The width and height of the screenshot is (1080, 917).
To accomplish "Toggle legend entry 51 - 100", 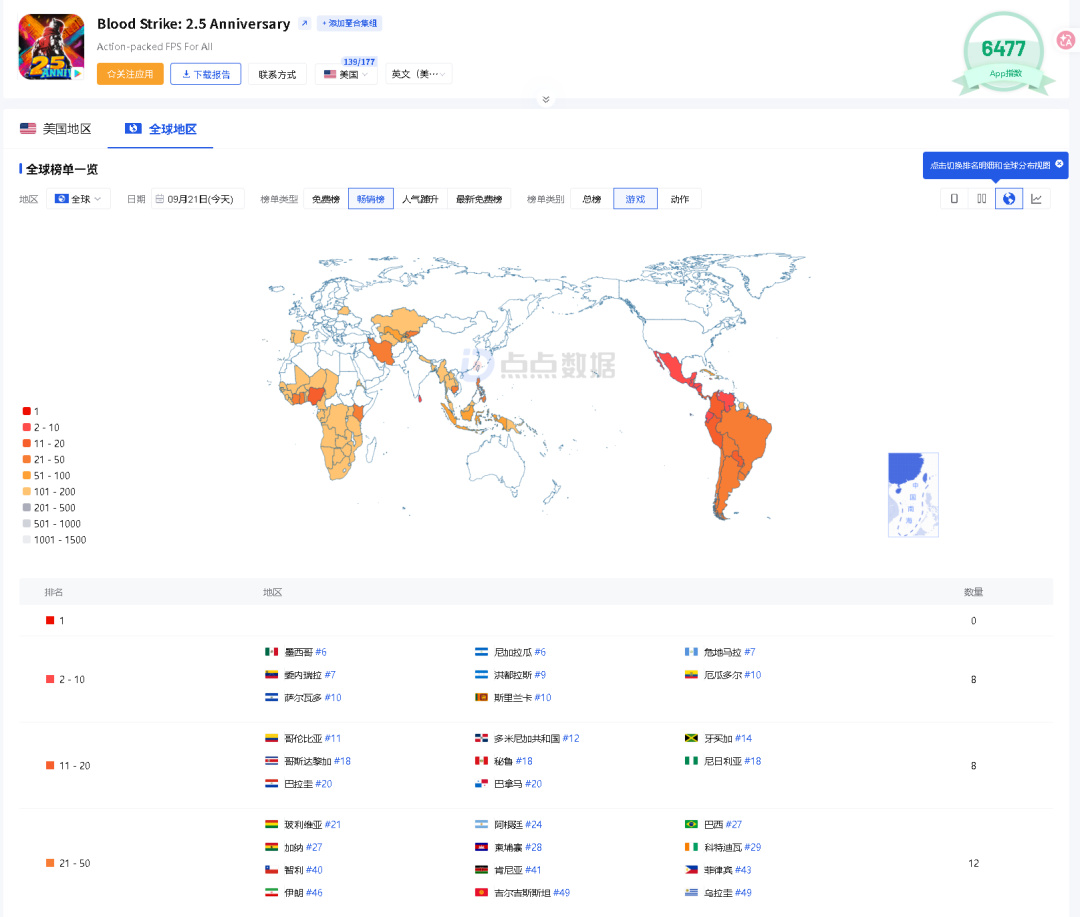I will tap(46, 475).
